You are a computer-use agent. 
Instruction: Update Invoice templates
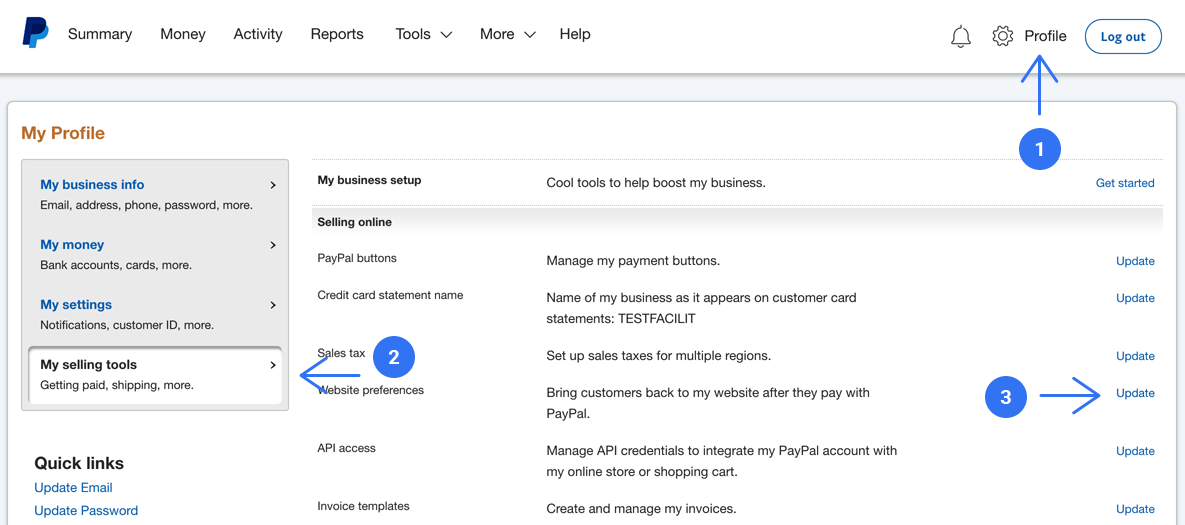point(1135,509)
